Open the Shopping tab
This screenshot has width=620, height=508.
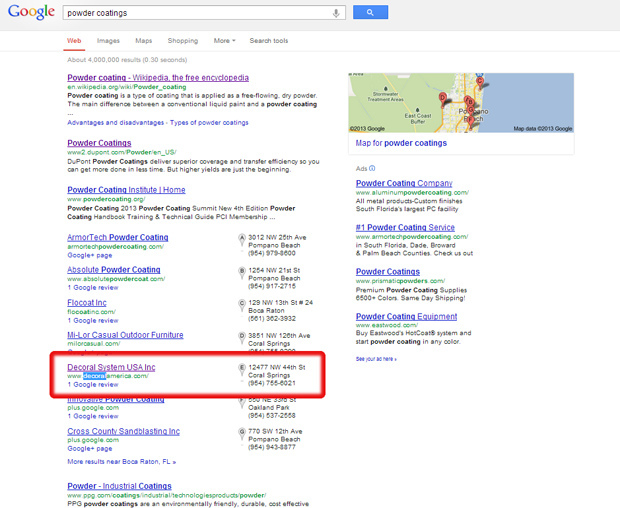[x=182, y=41]
